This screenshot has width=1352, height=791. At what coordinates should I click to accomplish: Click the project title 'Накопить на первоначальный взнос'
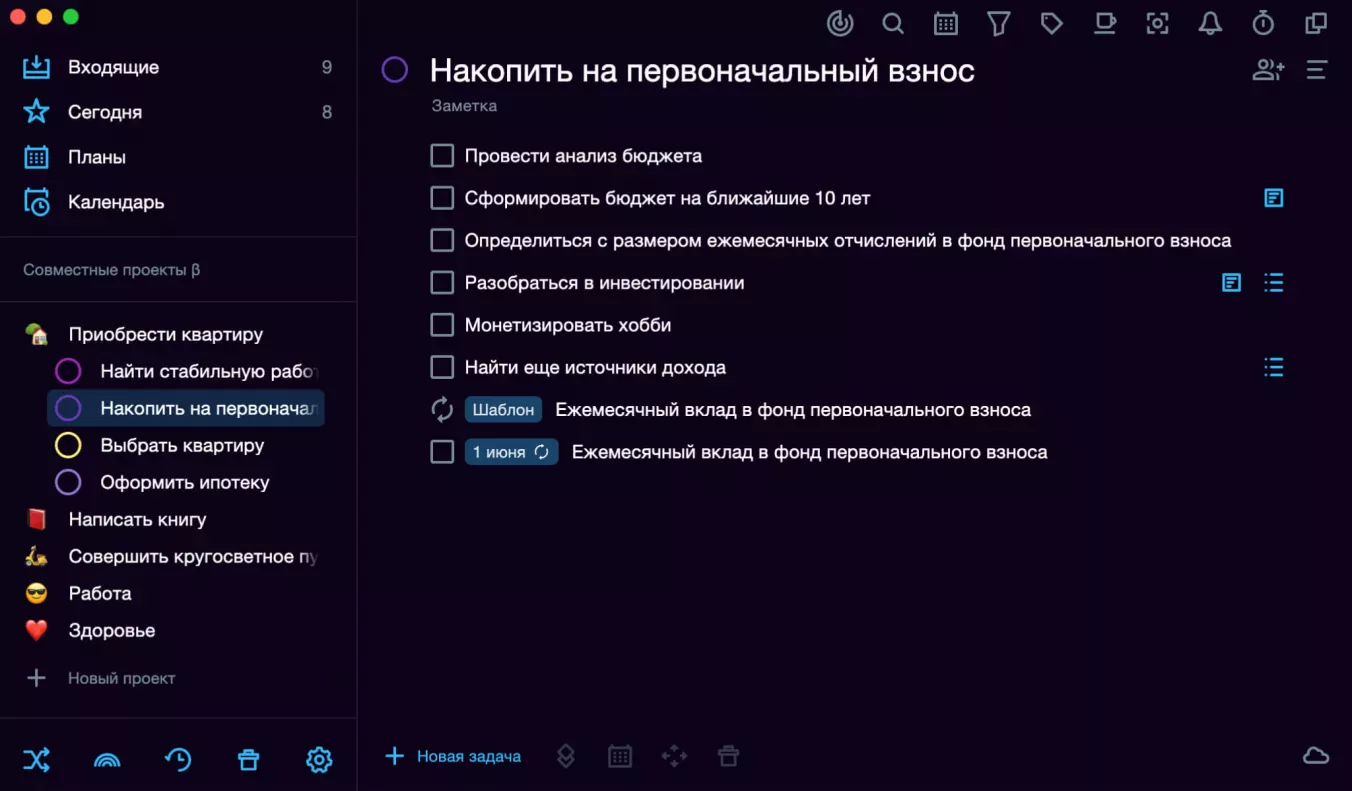pyautogui.click(x=702, y=70)
